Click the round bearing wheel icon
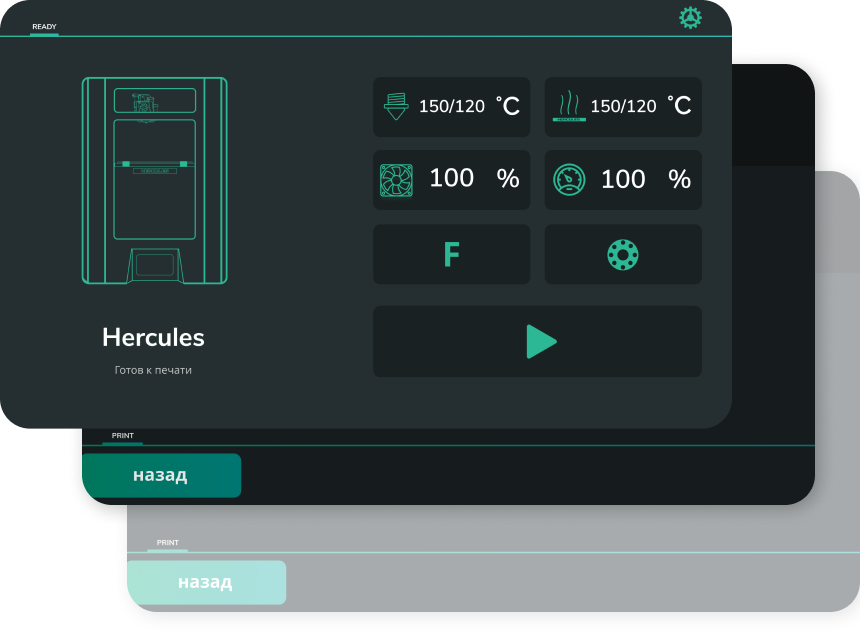The height and width of the screenshot is (633, 860). point(623,255)
